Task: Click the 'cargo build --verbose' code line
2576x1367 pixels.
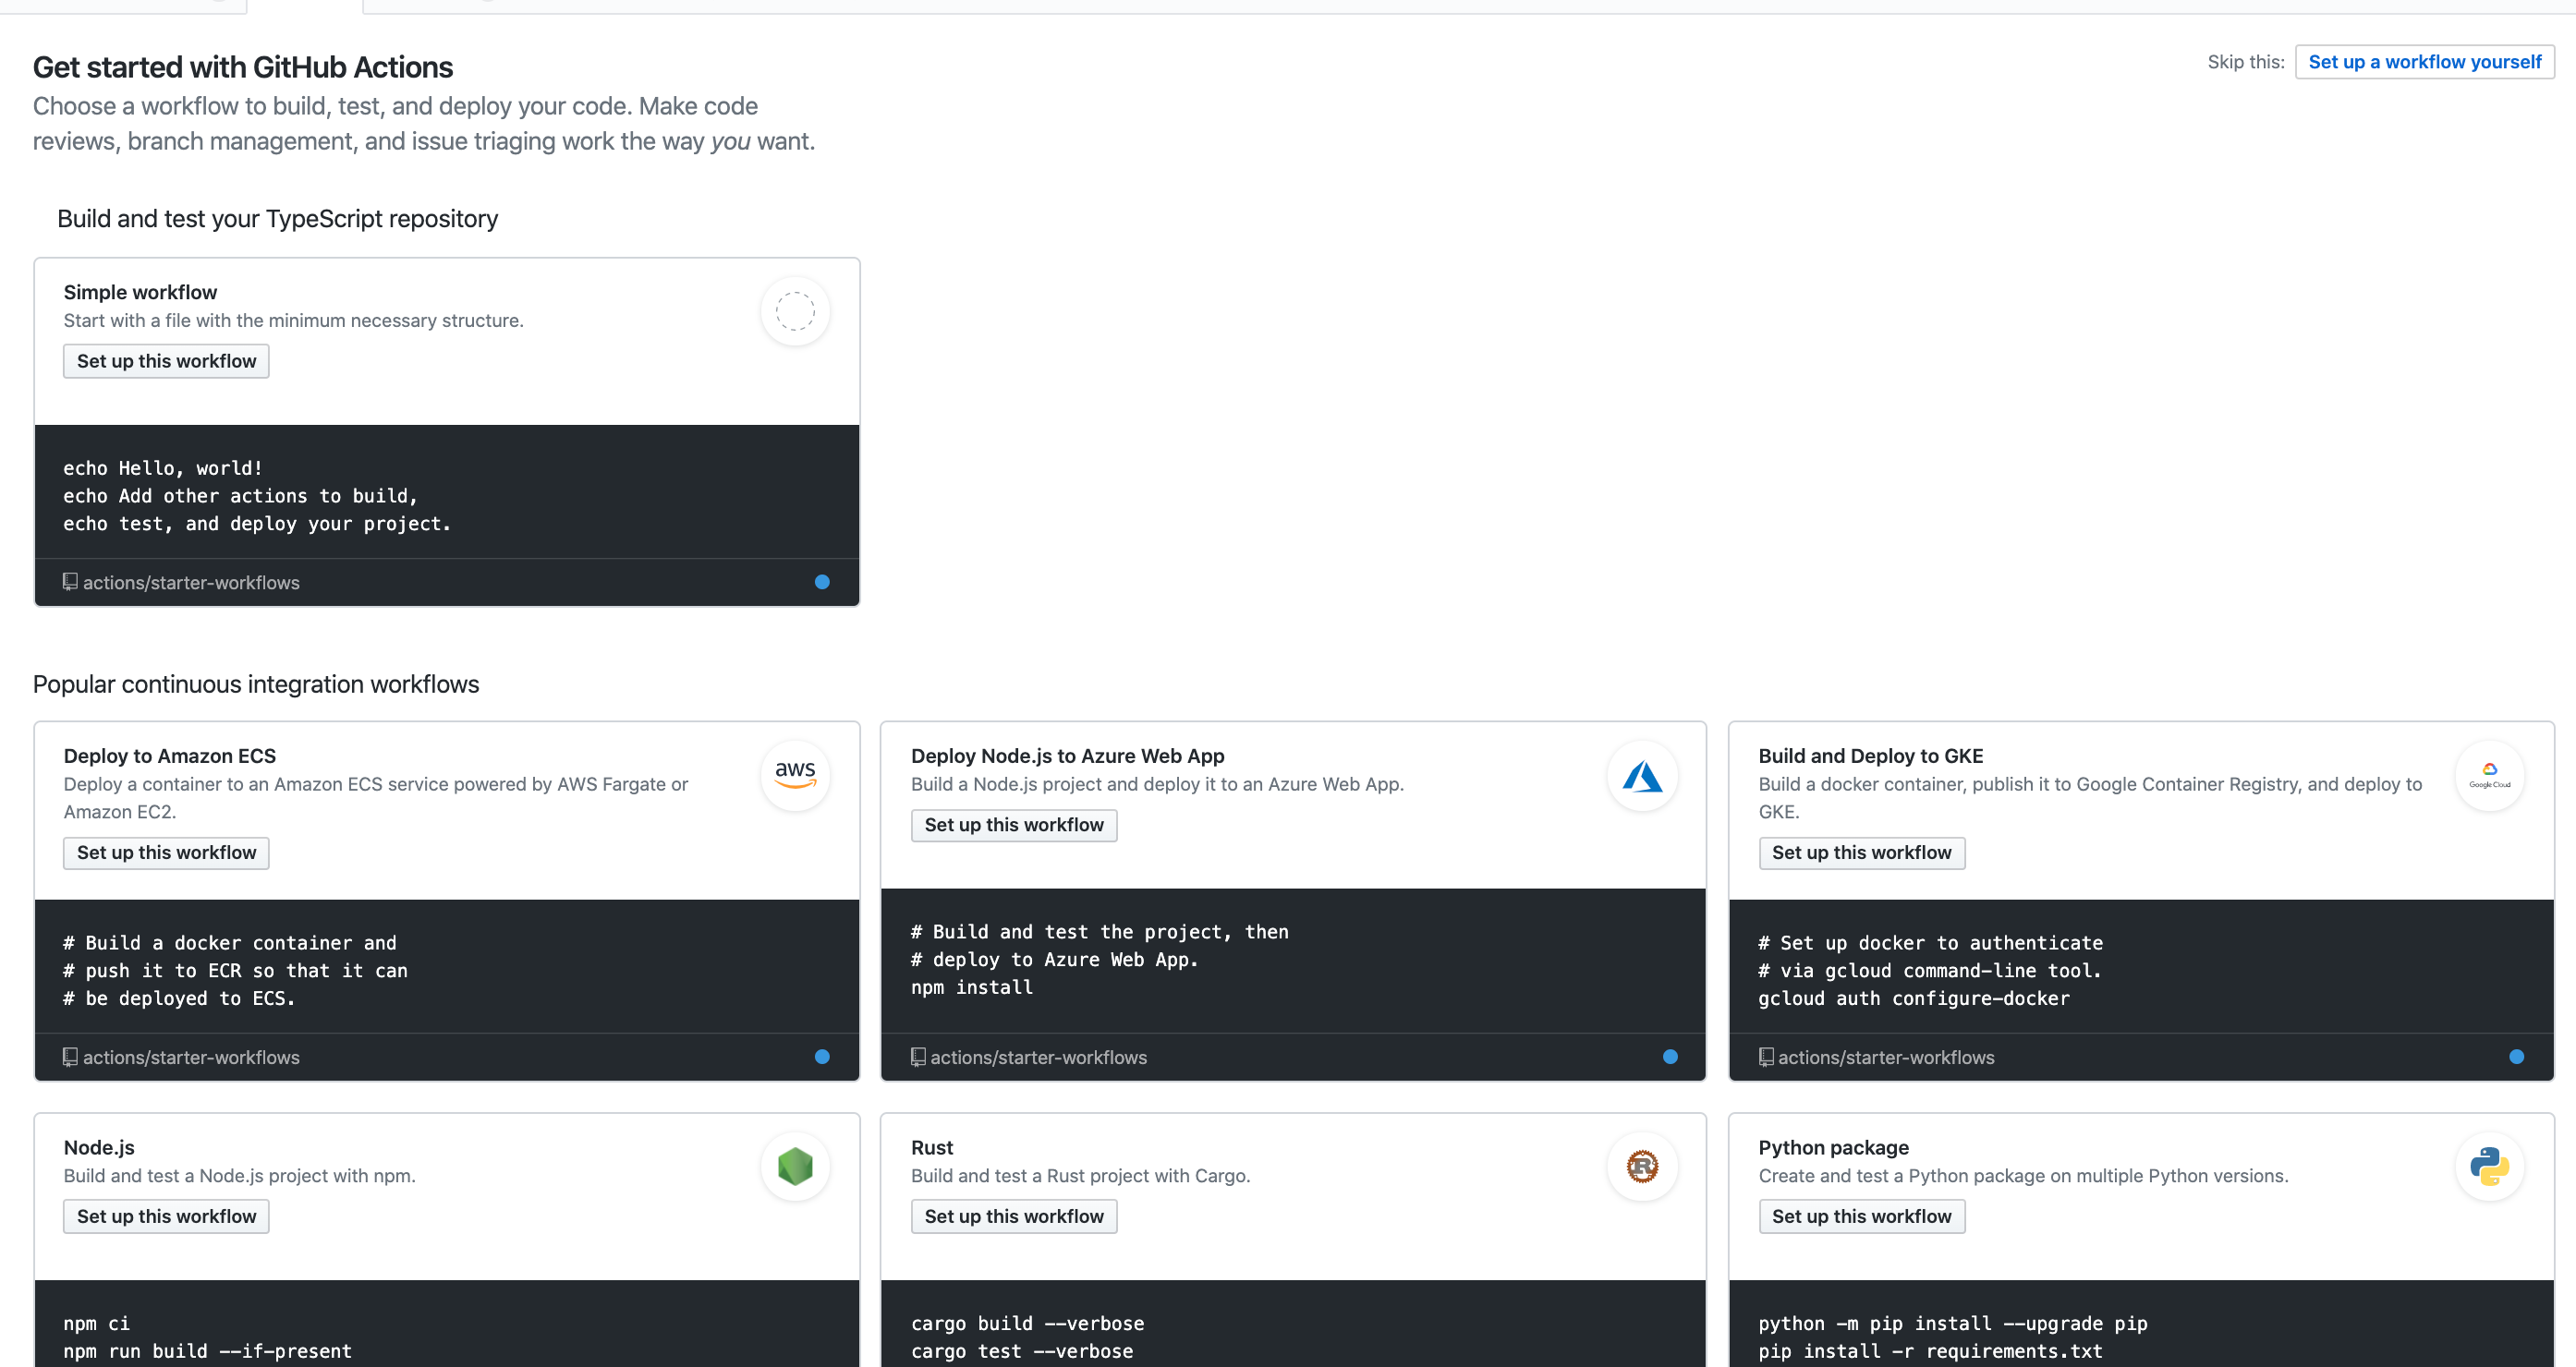Action: click(1028, 1323)
